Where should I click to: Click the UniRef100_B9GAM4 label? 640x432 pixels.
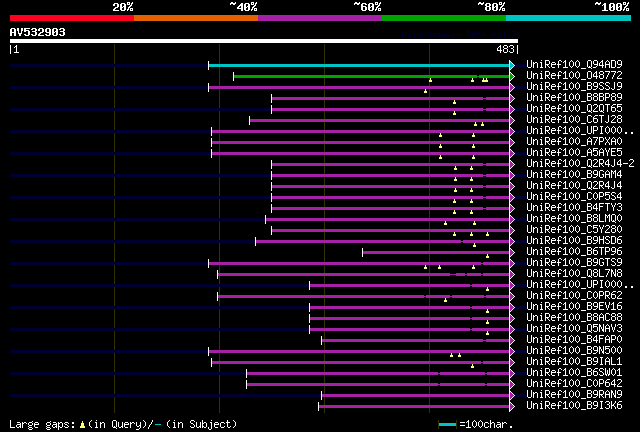coord(574,174)
